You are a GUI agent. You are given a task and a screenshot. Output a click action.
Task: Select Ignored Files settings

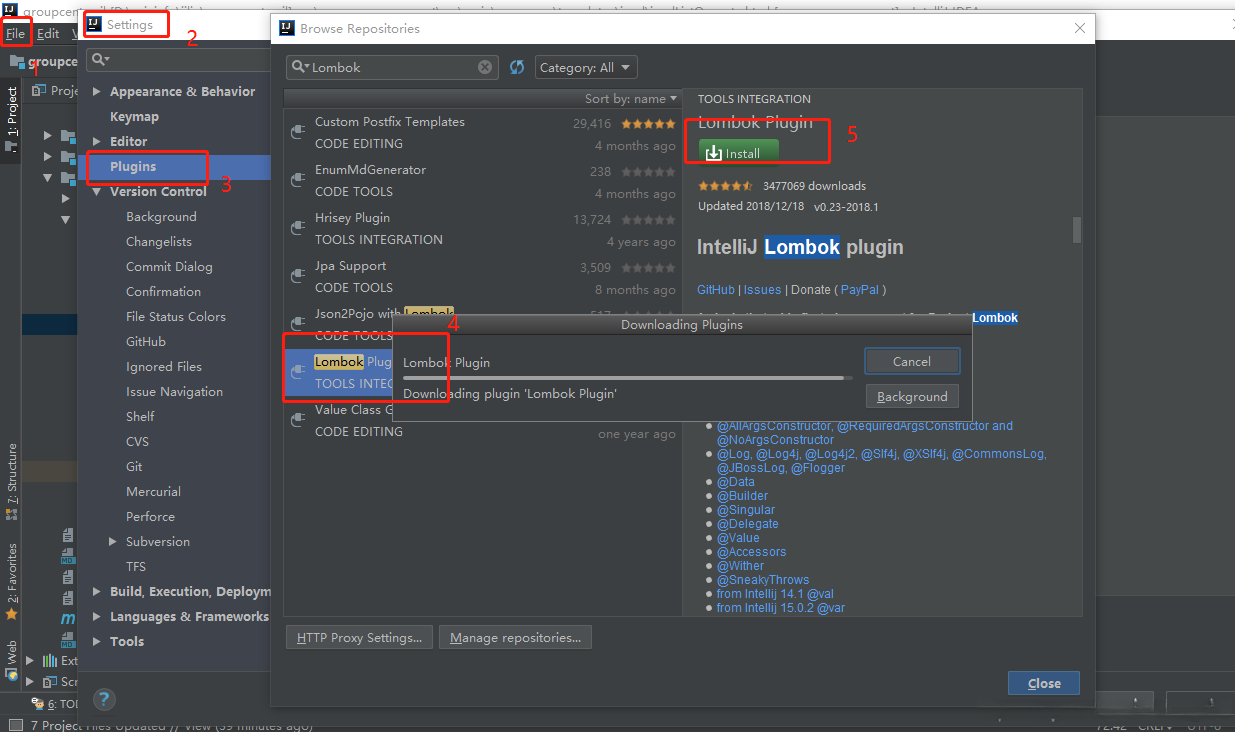click(164, 366)
